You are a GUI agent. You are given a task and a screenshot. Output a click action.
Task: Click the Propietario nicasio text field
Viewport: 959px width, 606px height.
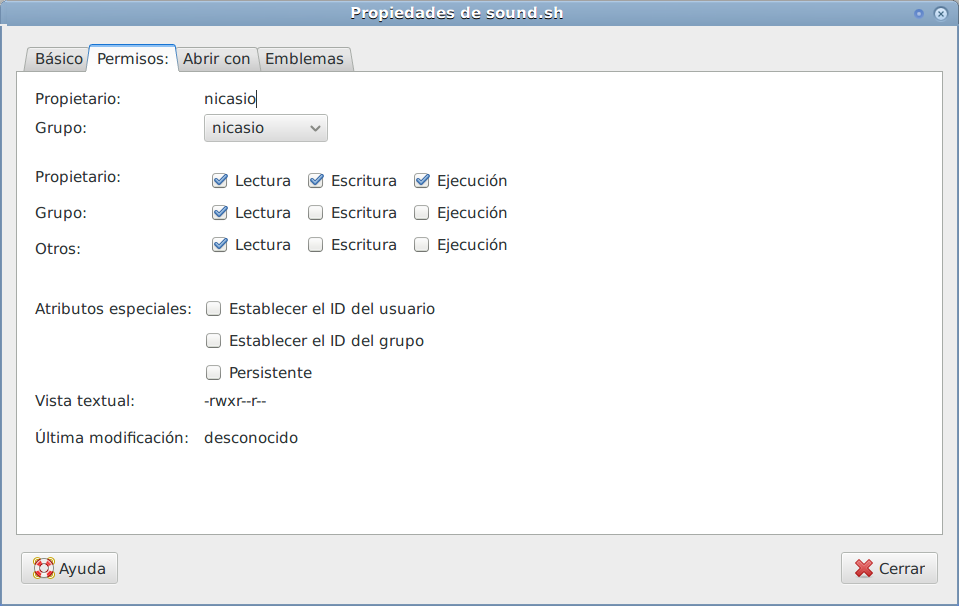pyautogui.click(x=231, y=99)
